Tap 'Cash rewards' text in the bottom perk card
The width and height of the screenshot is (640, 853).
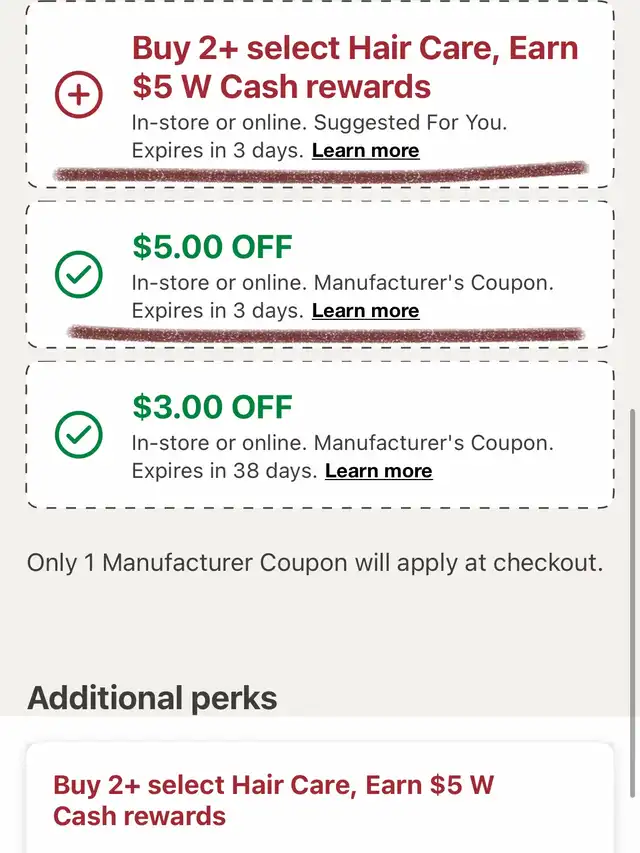(139, 817)
